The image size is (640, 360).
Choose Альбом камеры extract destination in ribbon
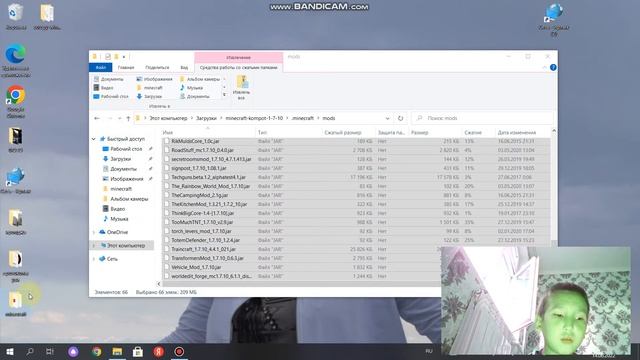[x=200, y=79]
